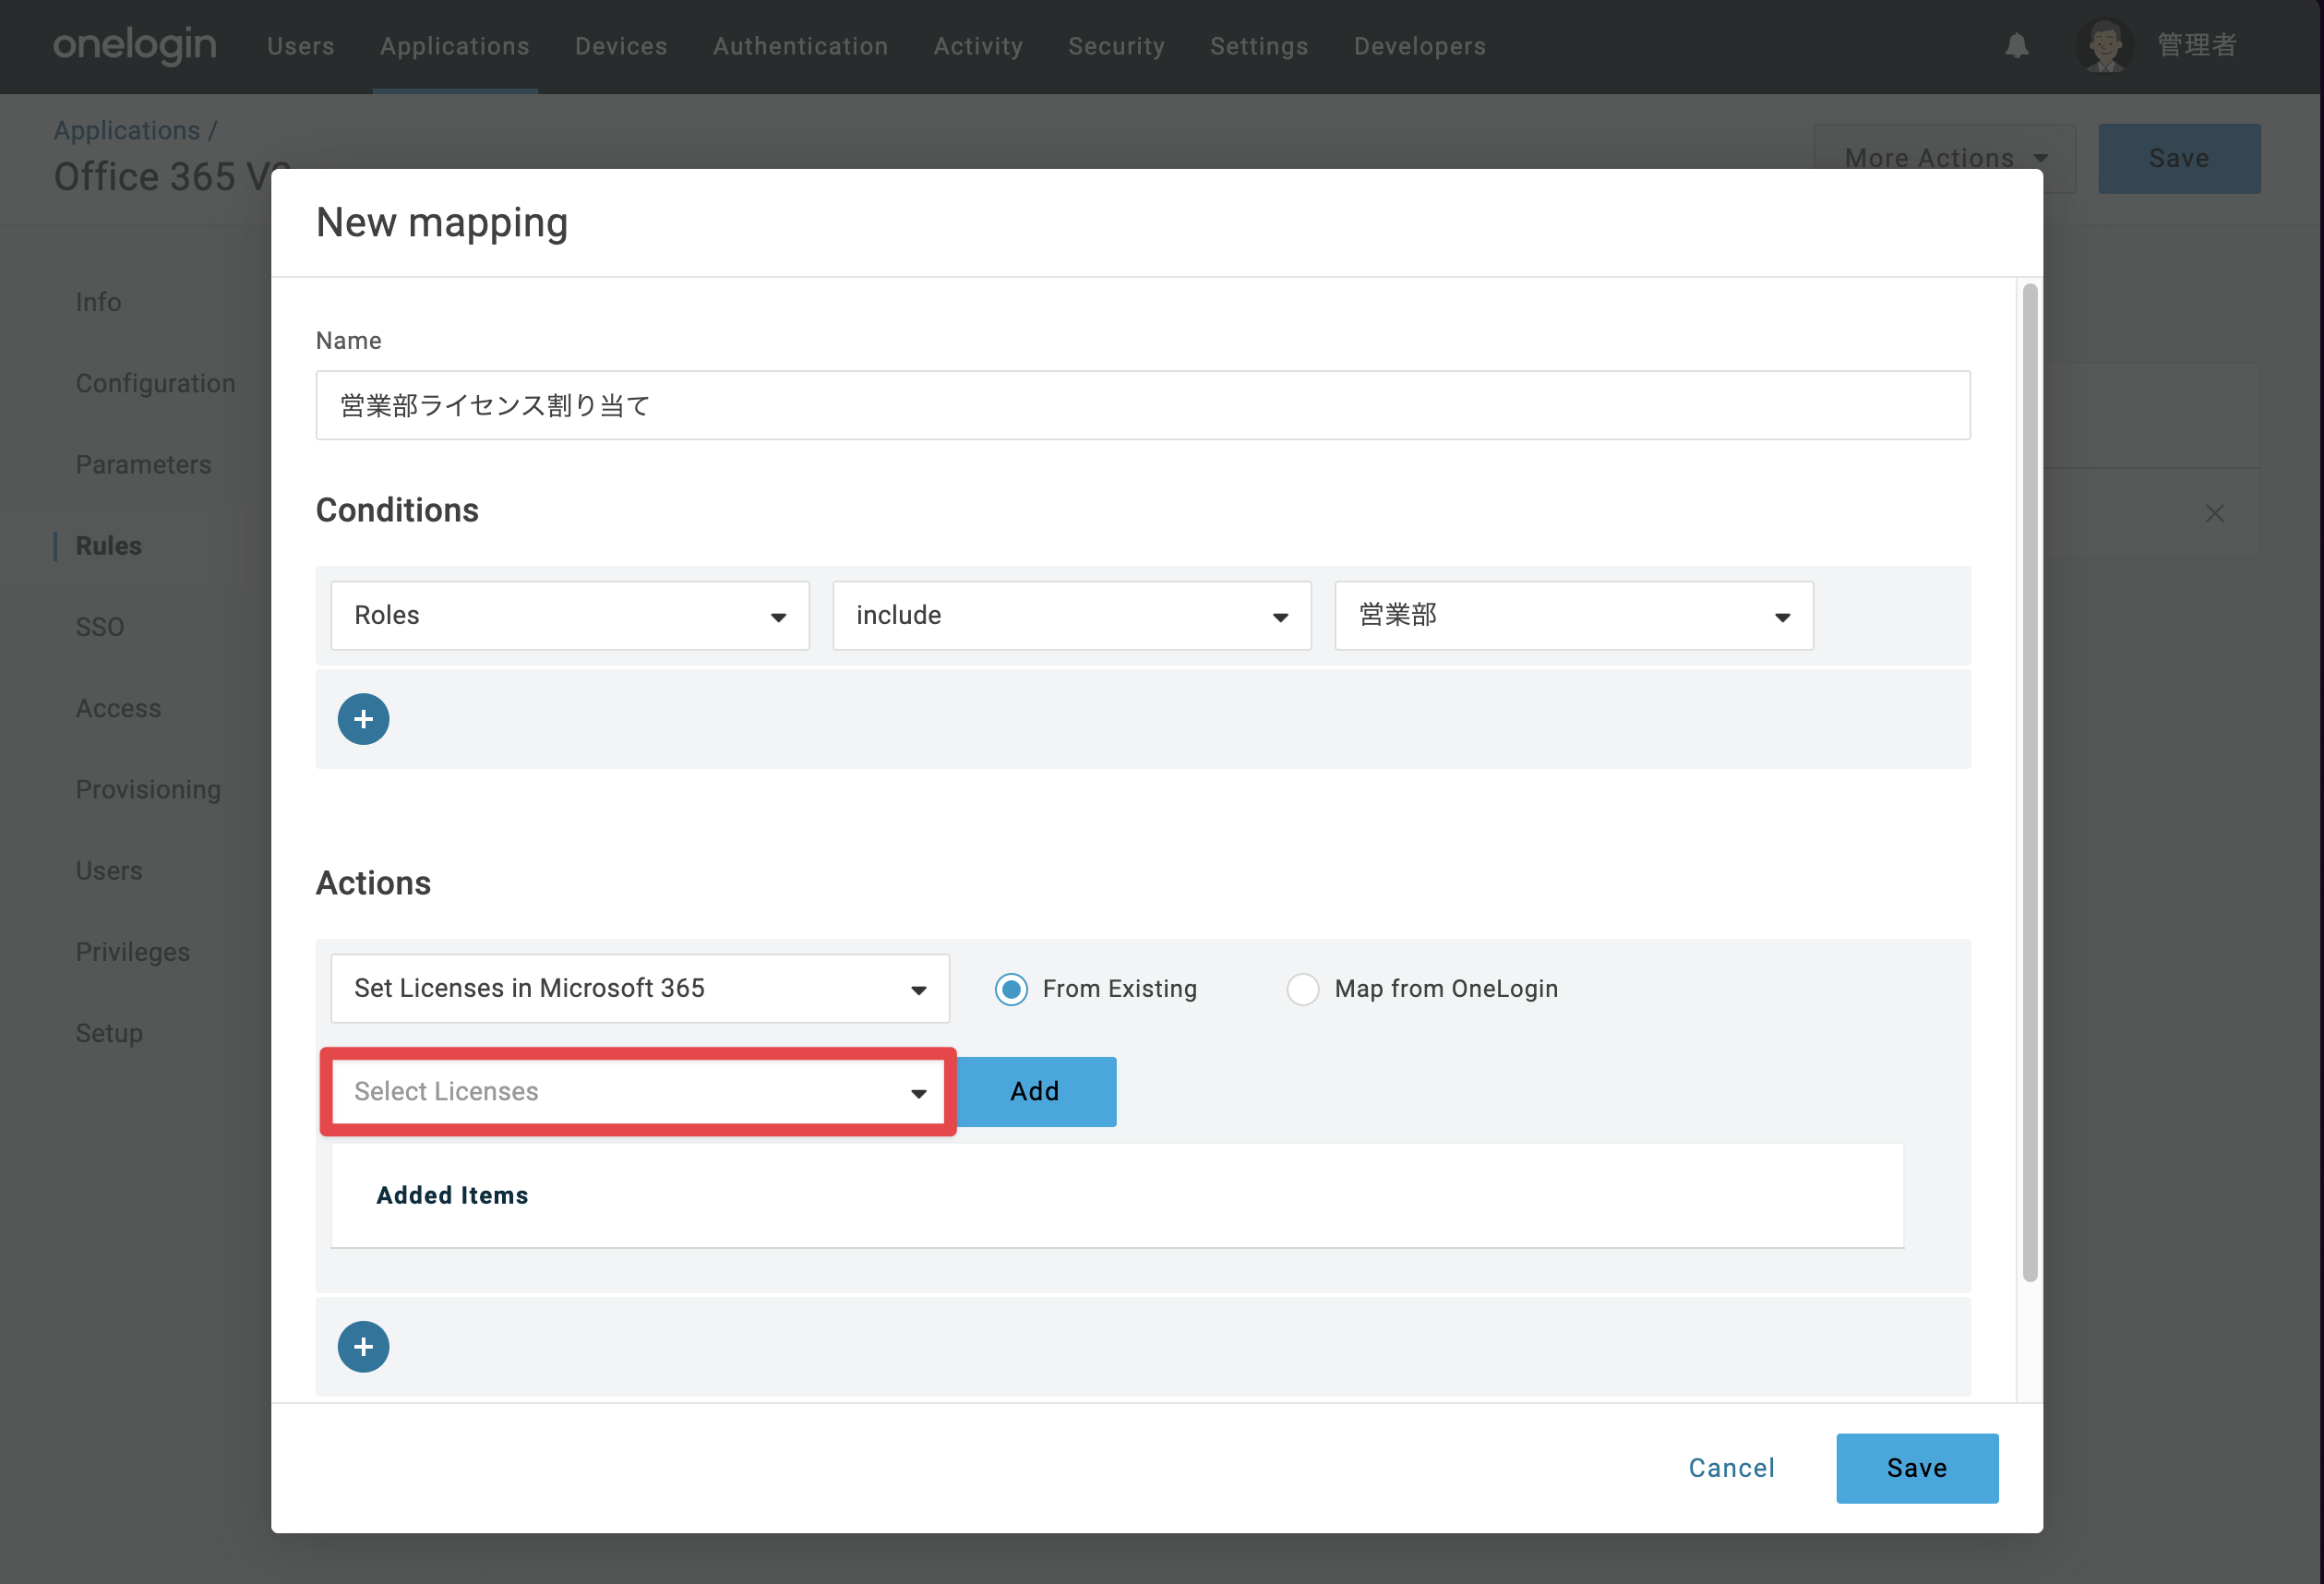Click the Add license button
The image size is (2324, 1584).
tap(1036, 1092)
